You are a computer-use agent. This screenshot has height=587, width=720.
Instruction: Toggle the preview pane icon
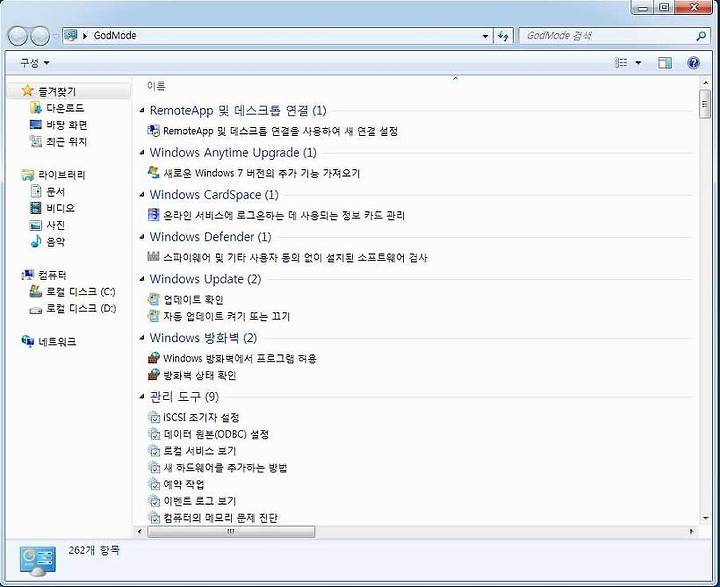tap(664, 63)
